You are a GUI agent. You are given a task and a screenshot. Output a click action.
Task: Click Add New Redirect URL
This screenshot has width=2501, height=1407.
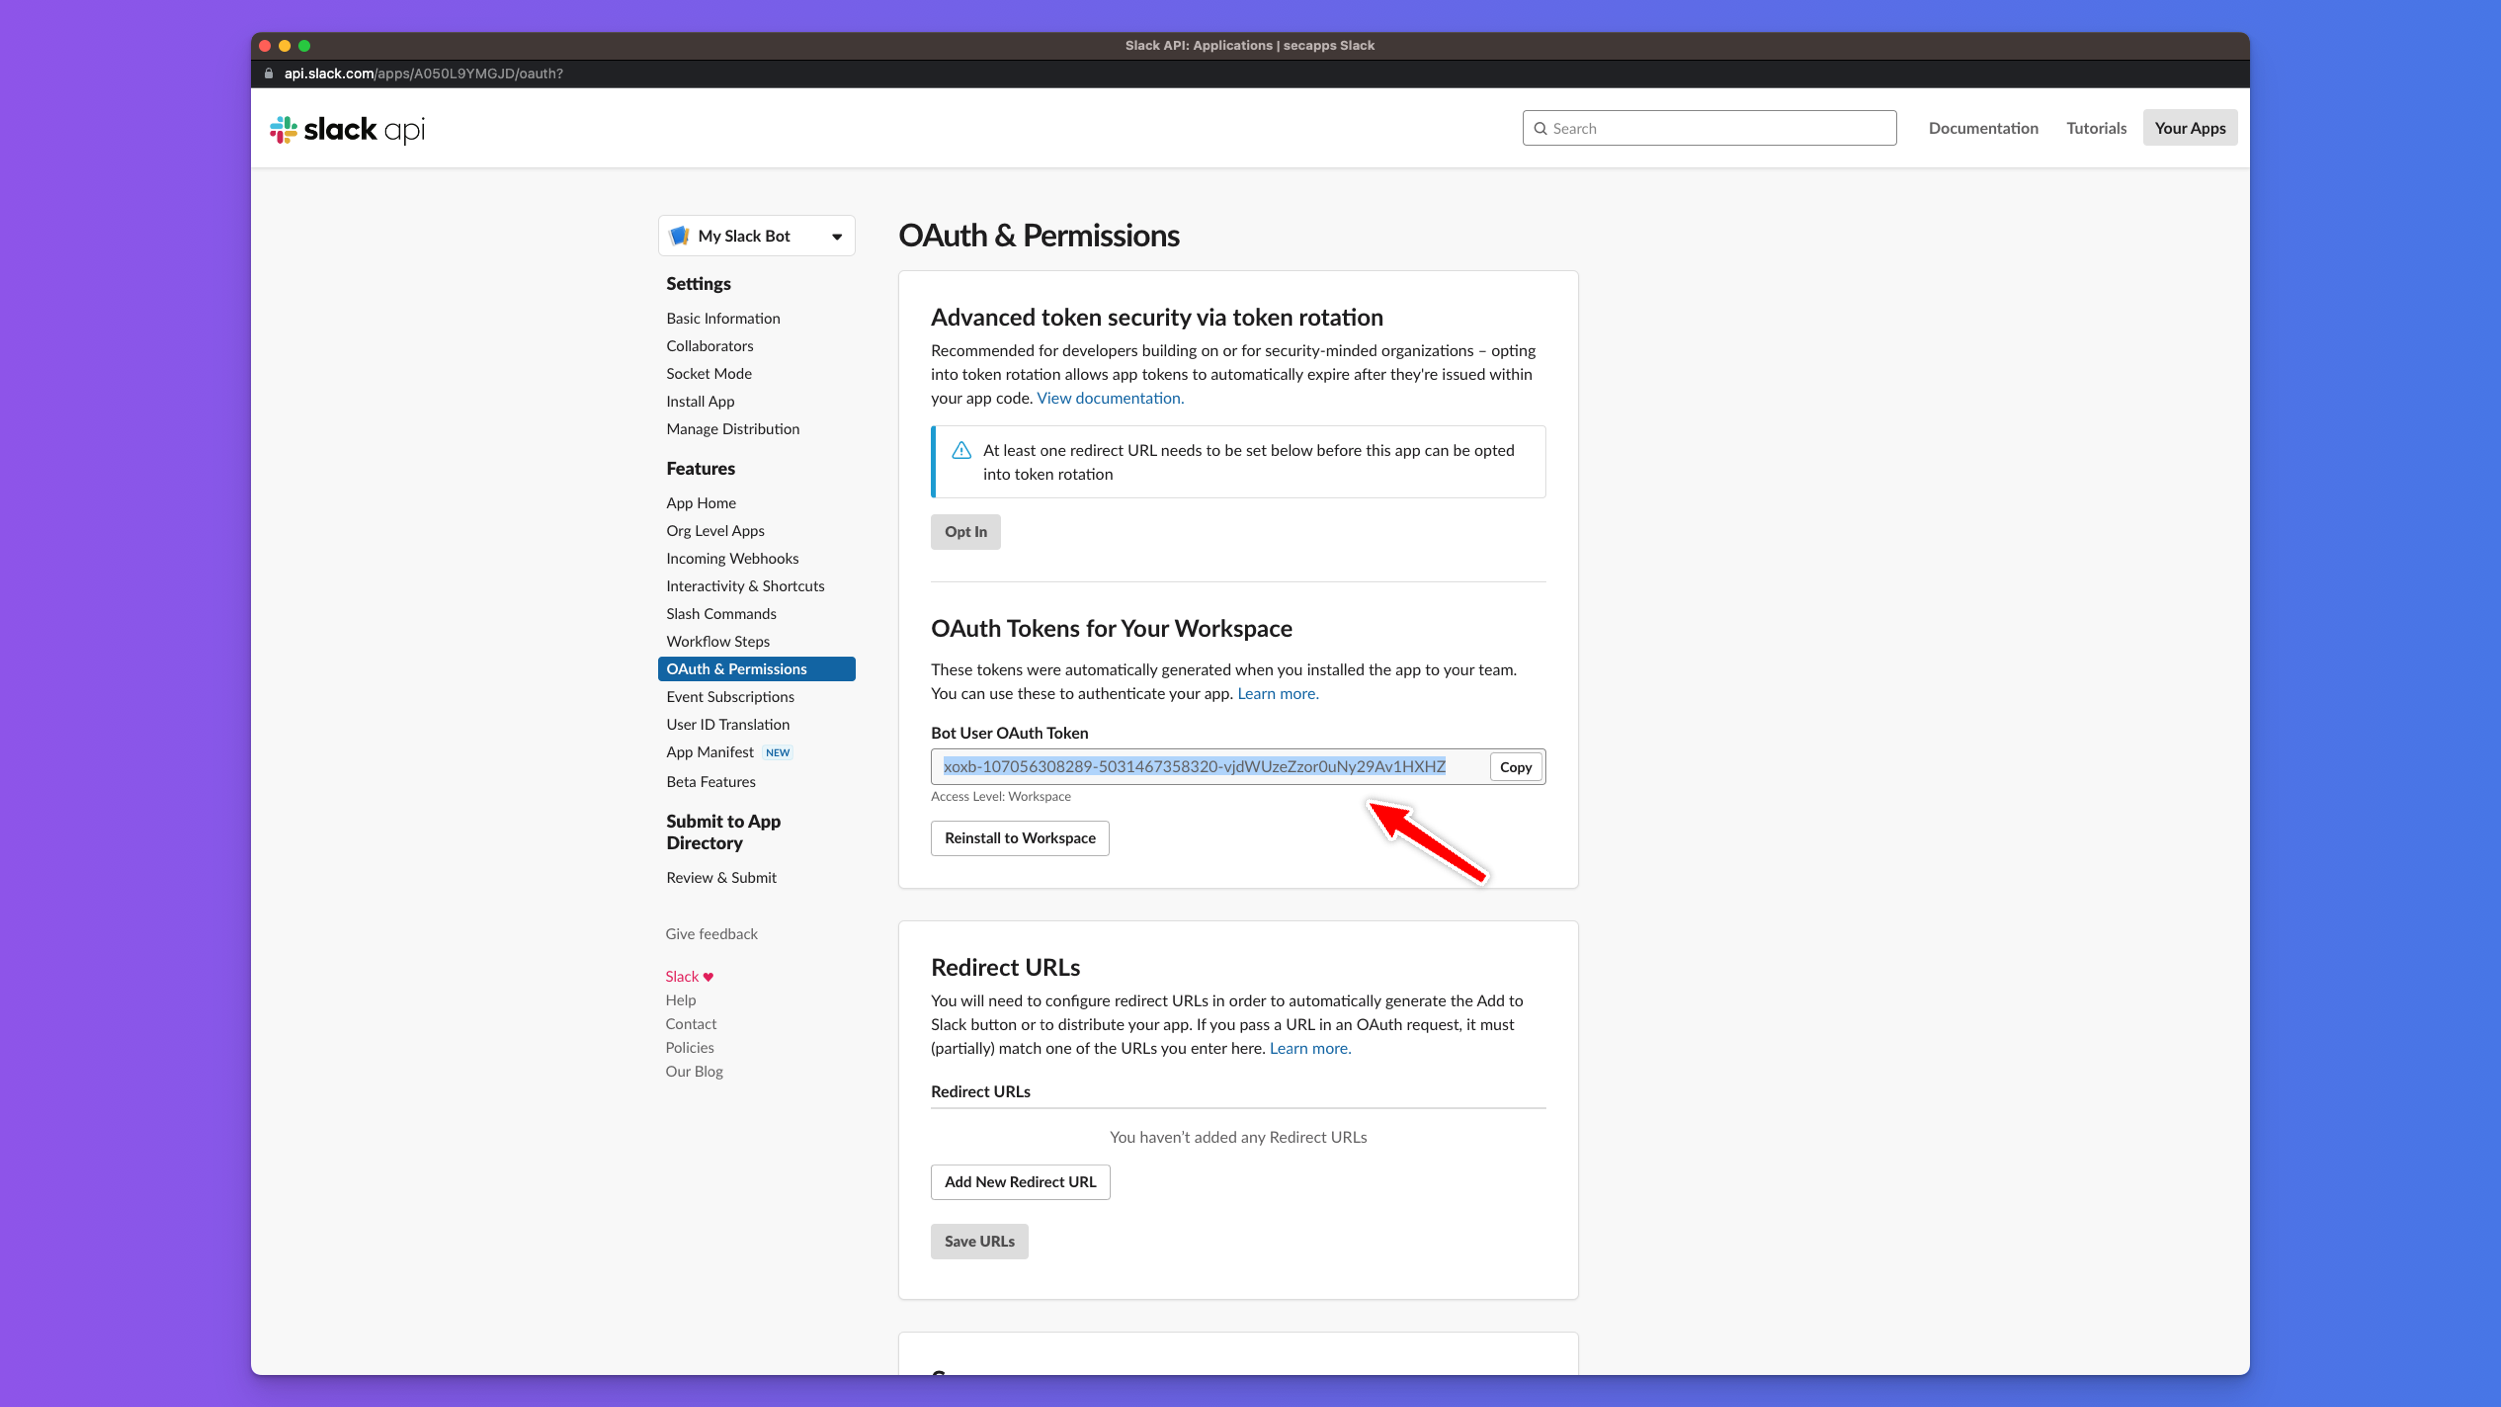(x=1019, y=1182)
